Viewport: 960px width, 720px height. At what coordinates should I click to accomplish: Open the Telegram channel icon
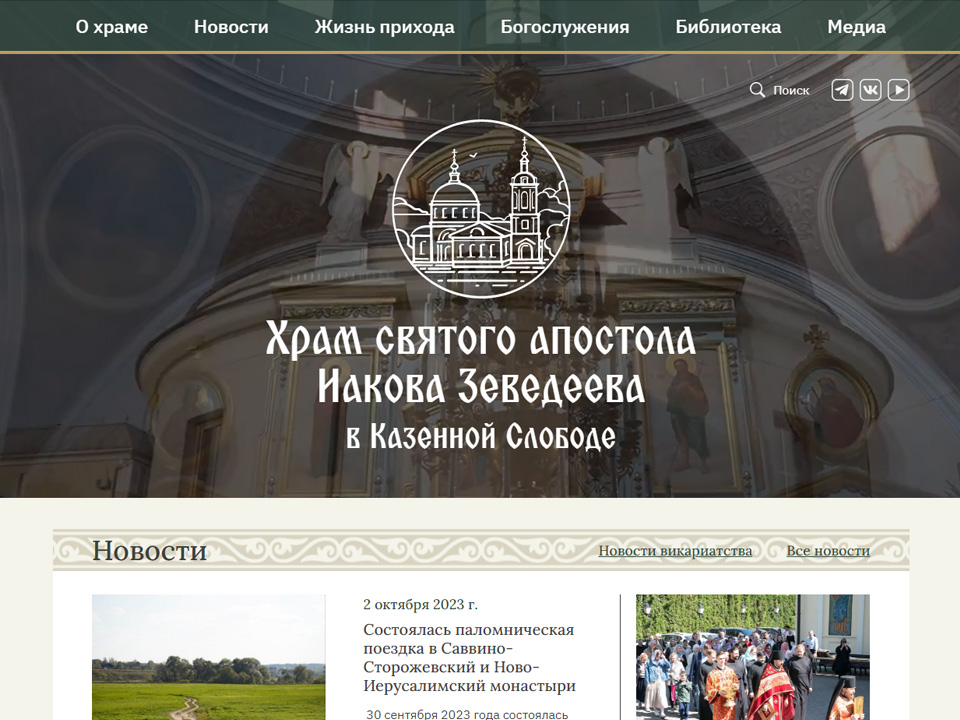click(843, 90)
